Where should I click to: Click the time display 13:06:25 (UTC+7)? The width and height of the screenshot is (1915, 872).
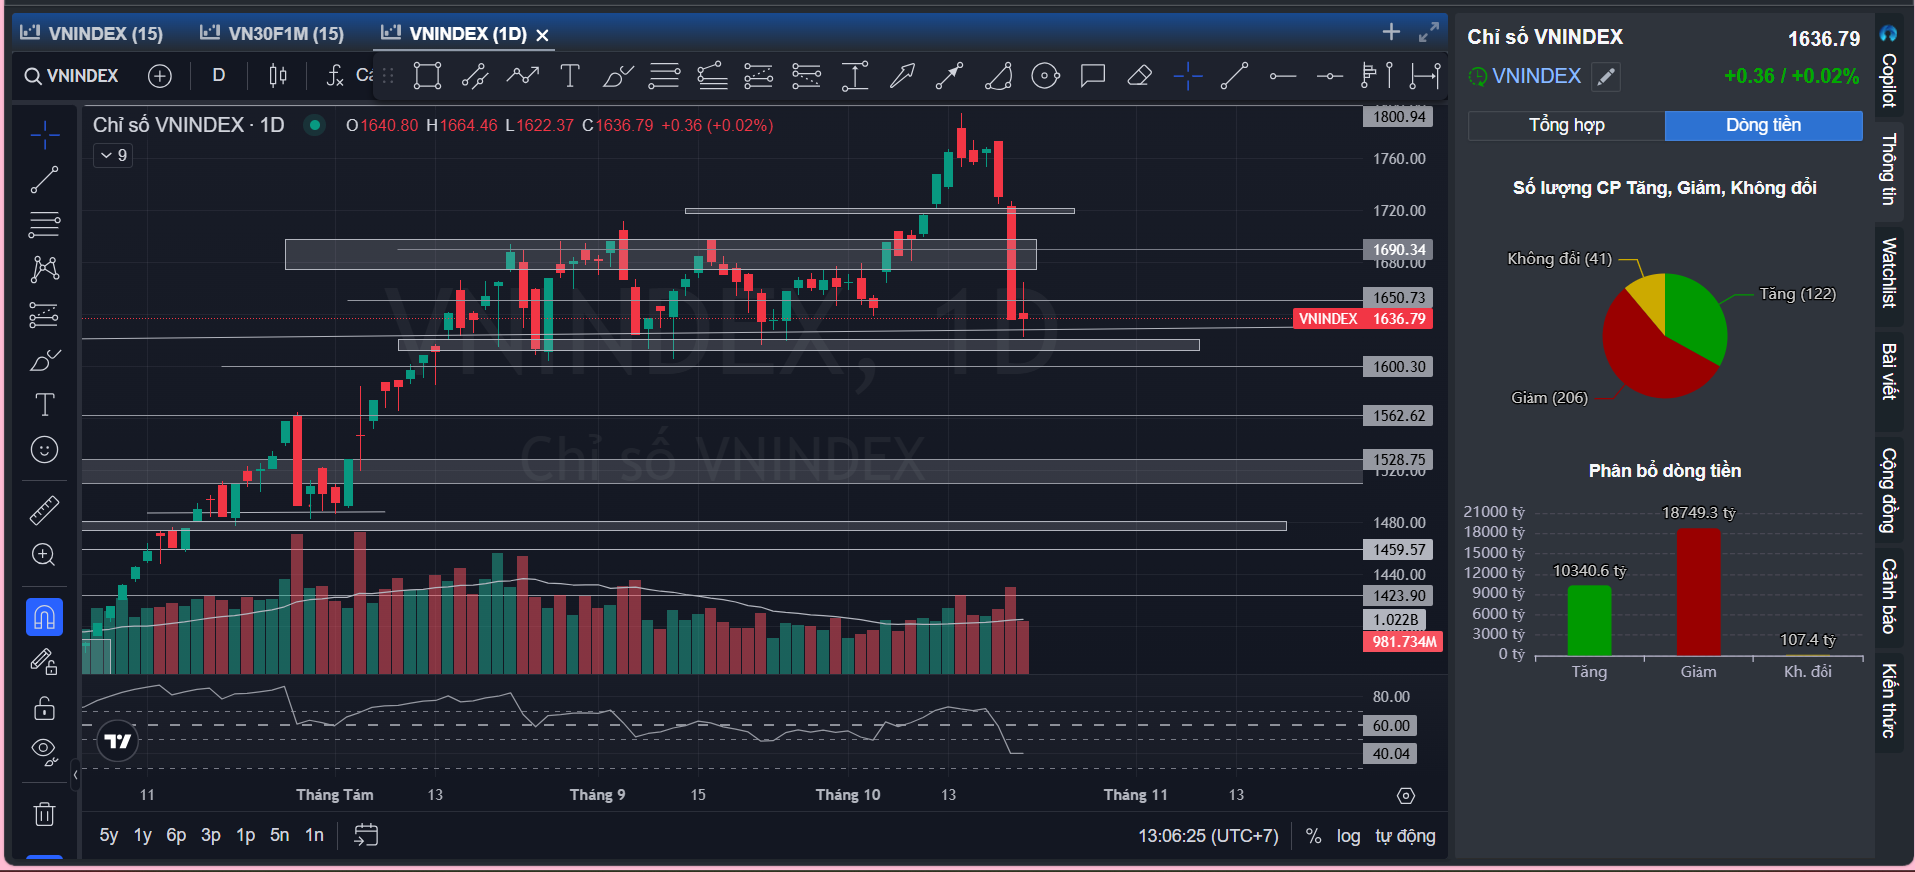(x=1208, y=836)
